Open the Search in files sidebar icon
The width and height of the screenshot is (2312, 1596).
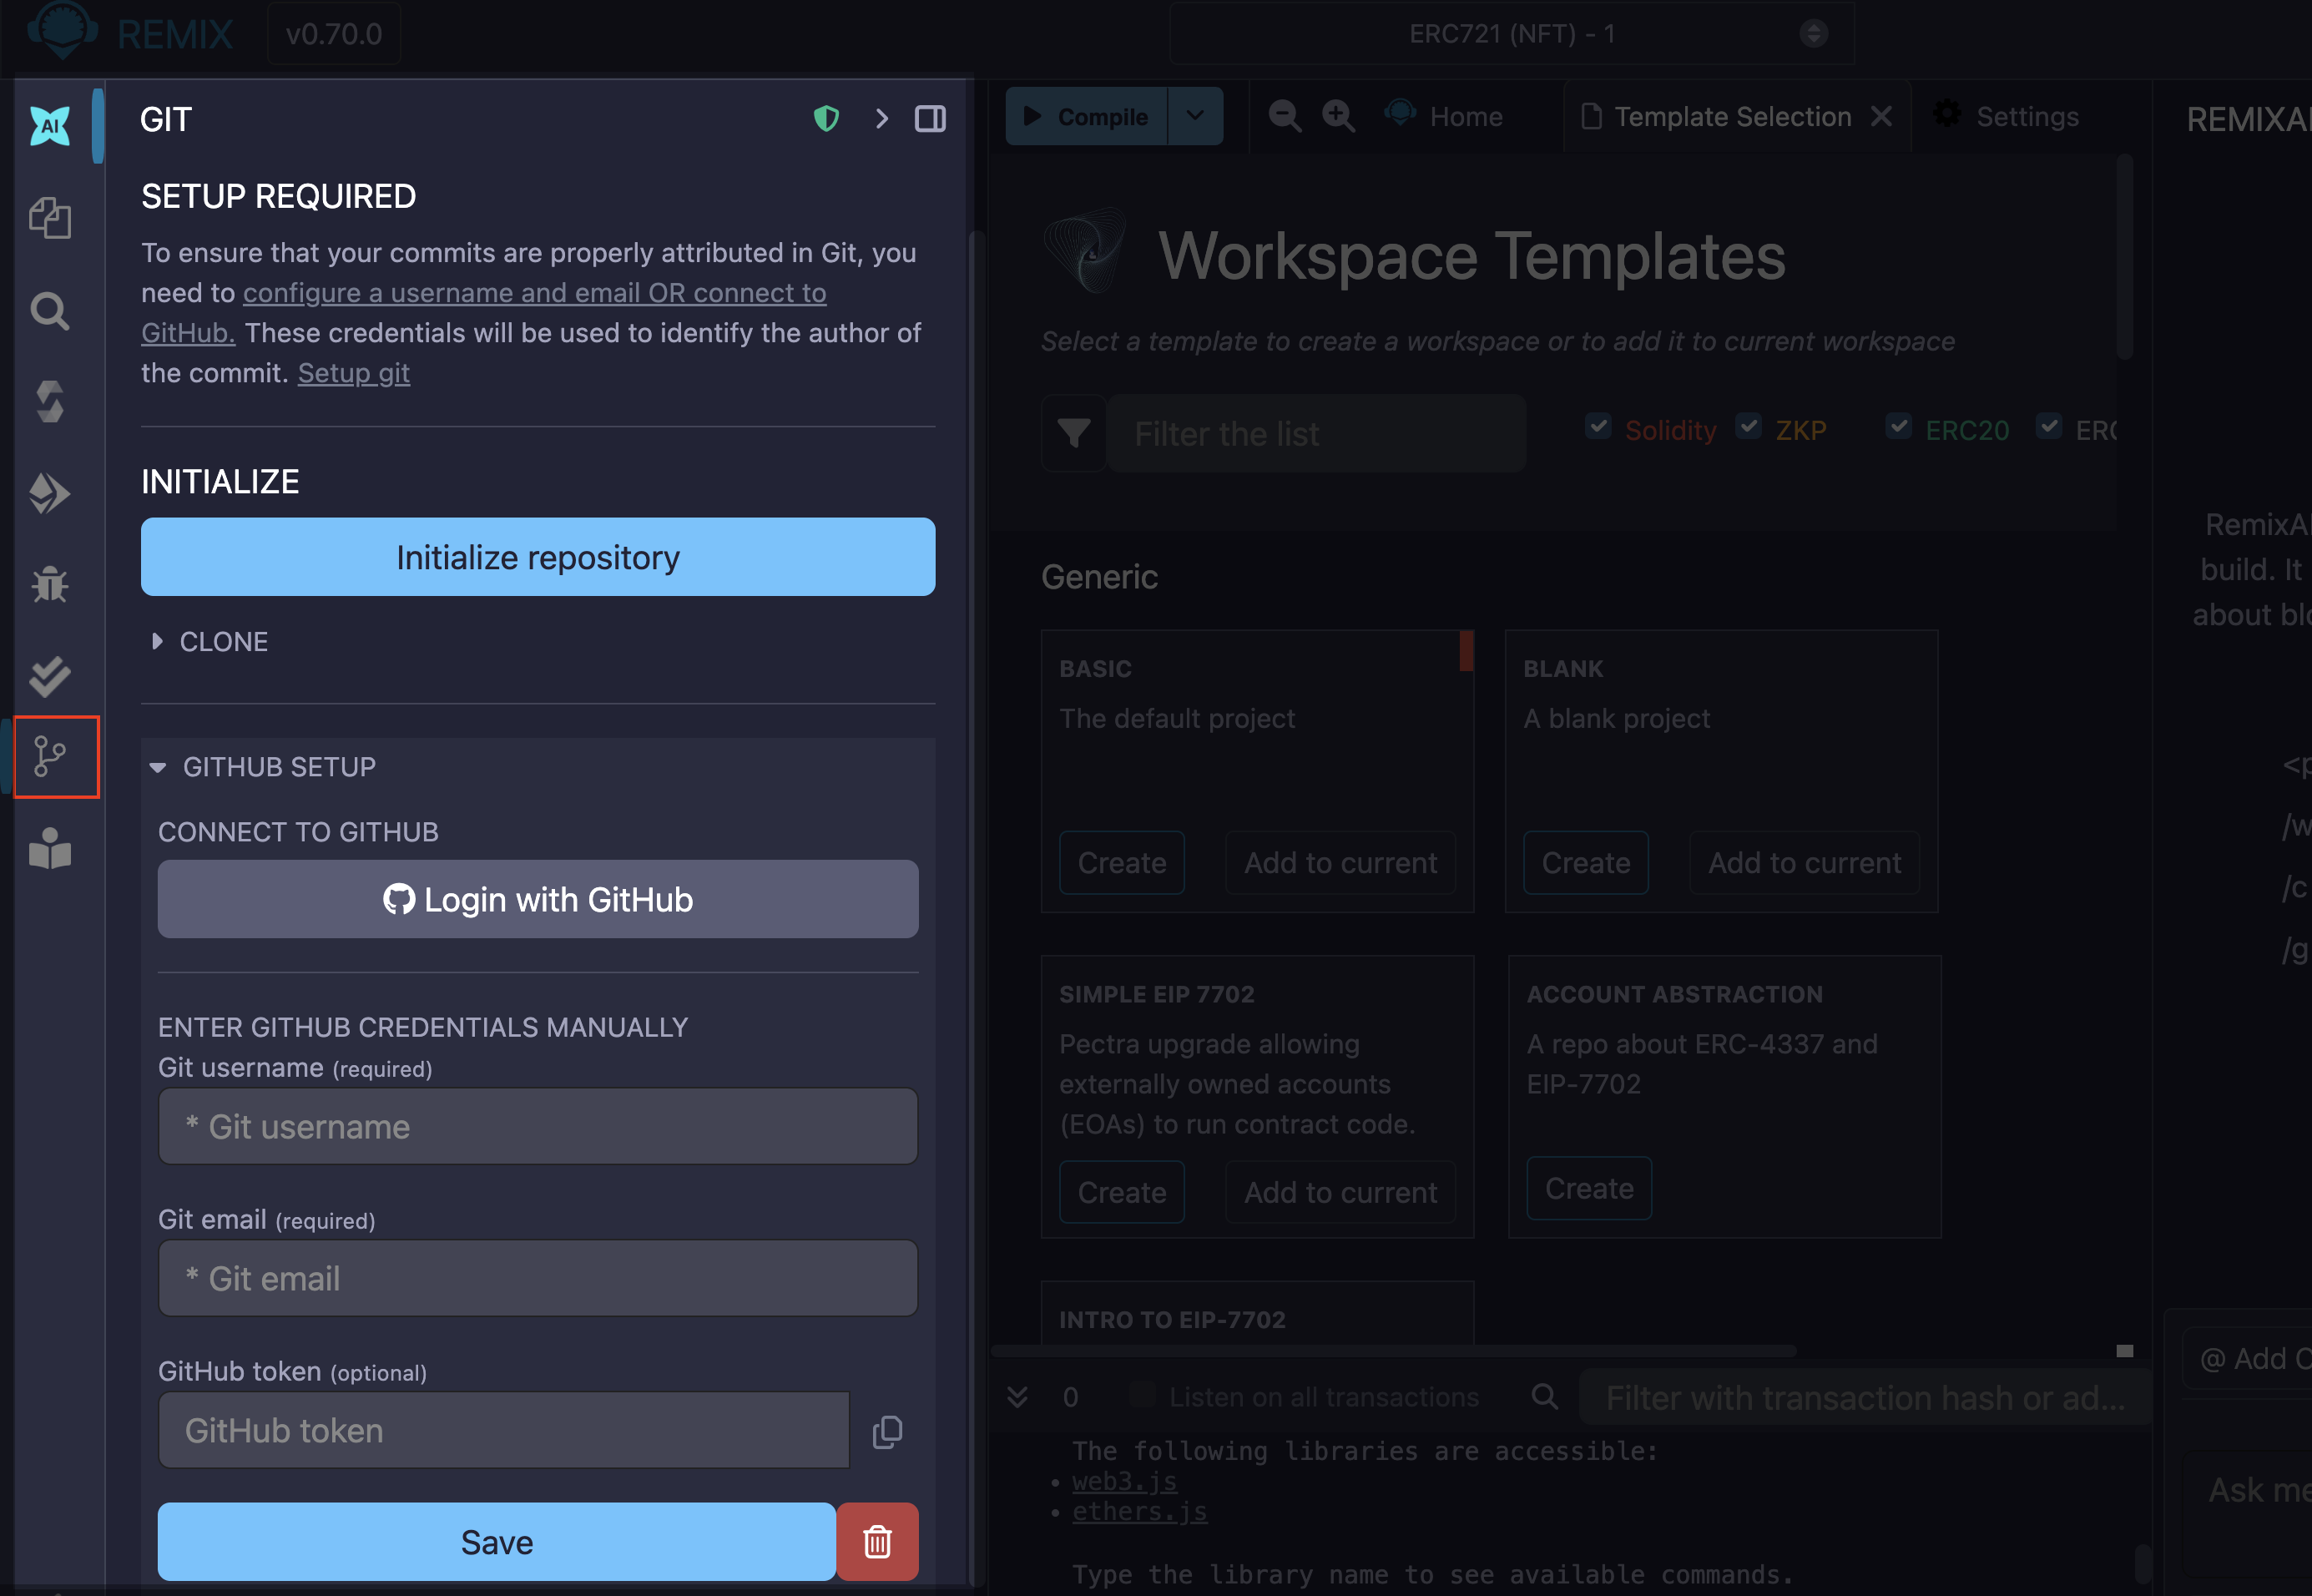[50, 311]
